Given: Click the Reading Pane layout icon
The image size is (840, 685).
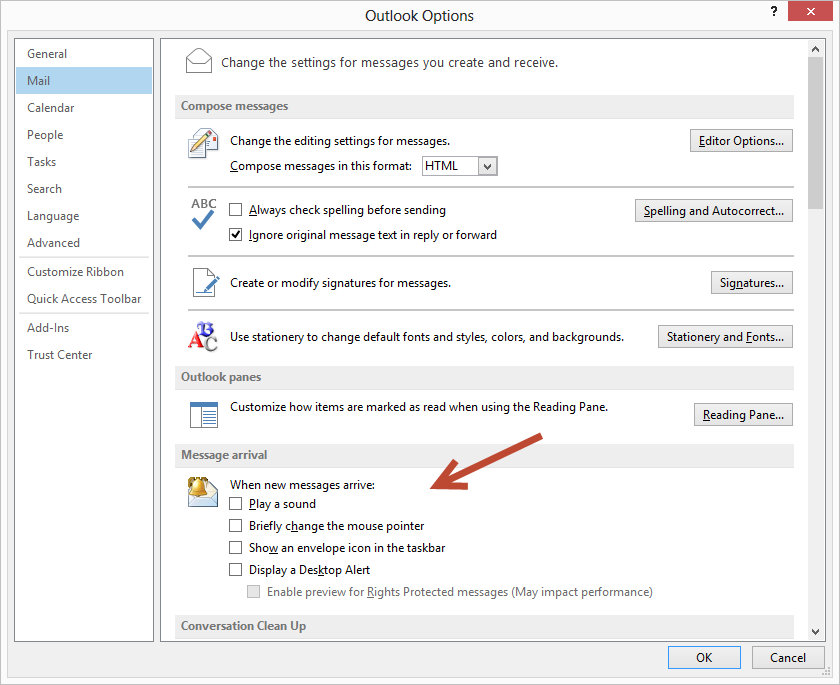Looking at the screenshot, I should click(x=204, y=414).
